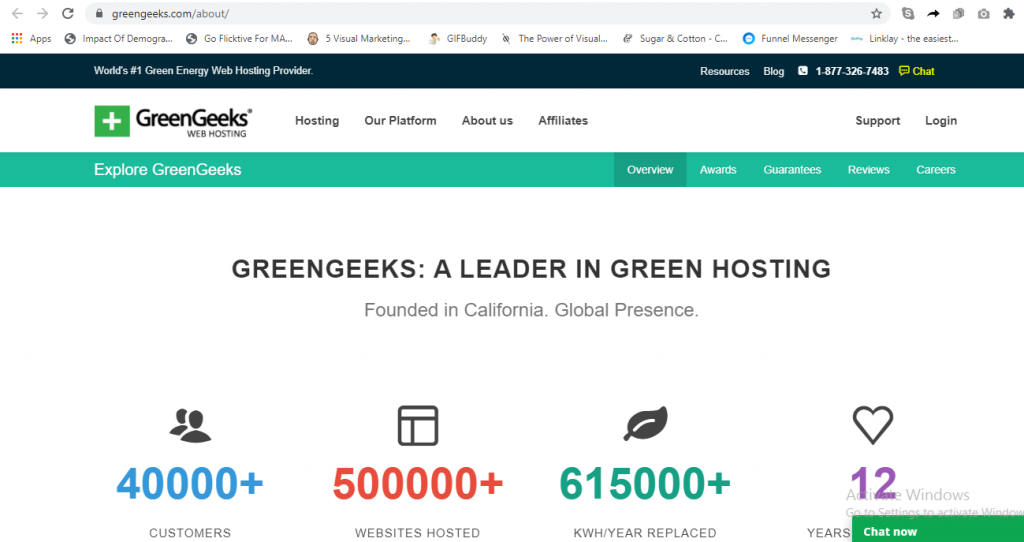Image resolution: width=1024 pixels, height=542 pixels.
Task: Open the Resources link in top bar
Action: (x=725, y=71)
